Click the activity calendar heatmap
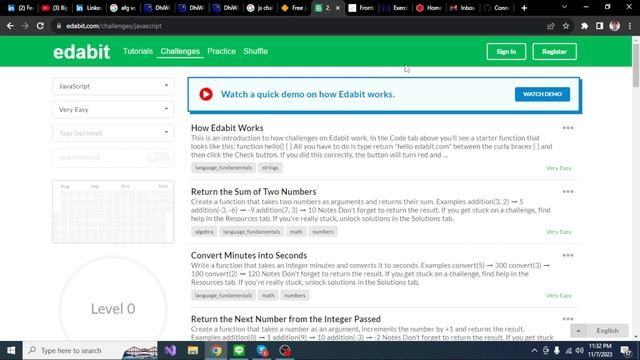Image resolution: width=640 pixels, height=360 pixels. click(x=113, y=212)
